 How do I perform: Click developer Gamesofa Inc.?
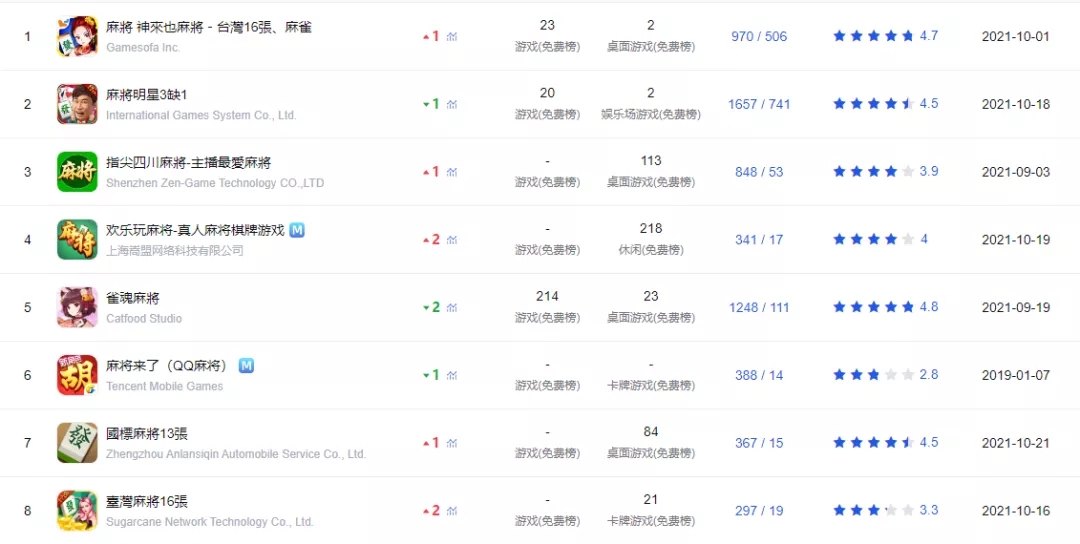[x=143, y=48]
